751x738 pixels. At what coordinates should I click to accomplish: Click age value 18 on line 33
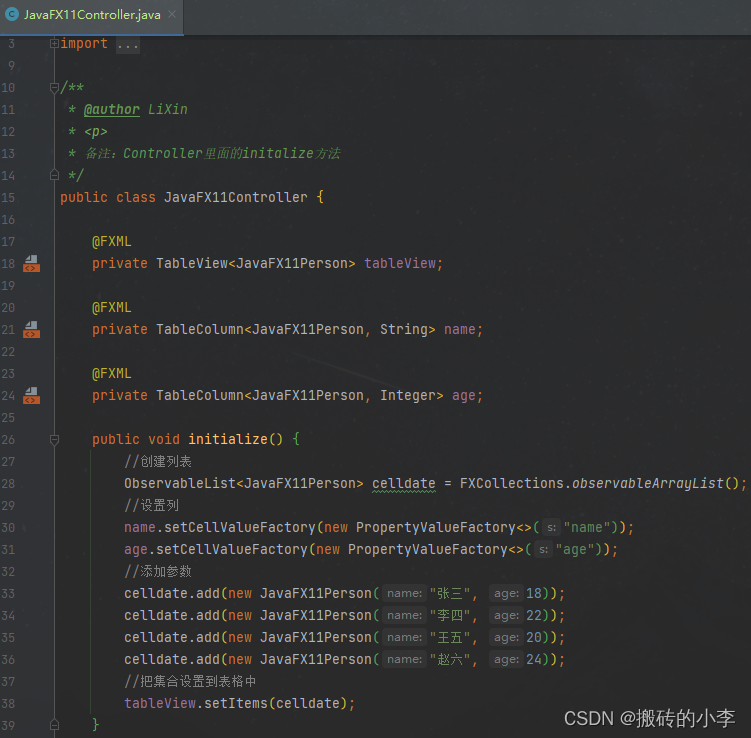coord(534,594)
